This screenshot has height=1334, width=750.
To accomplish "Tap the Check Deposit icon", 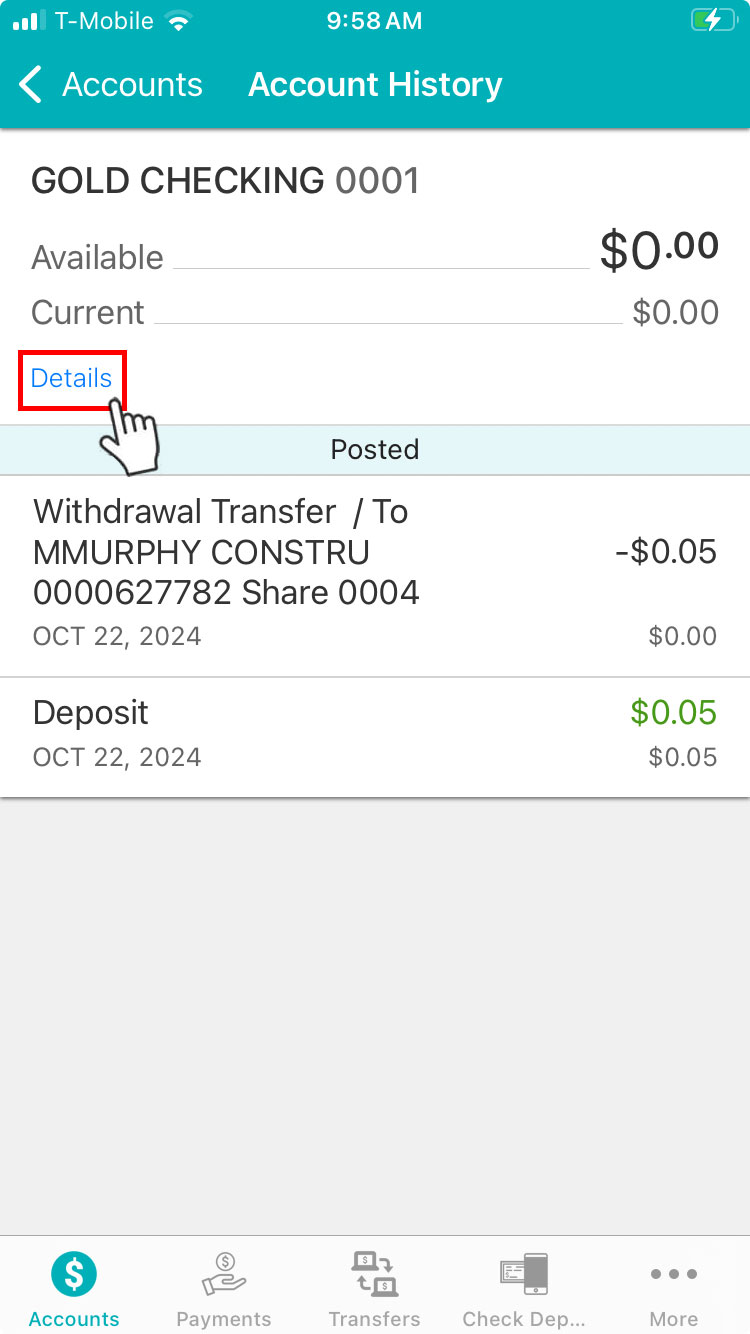I will [523, 1274].
